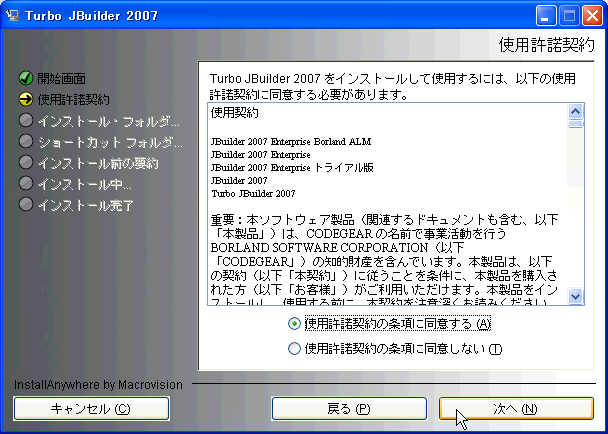Select 使用許諾契約の条項に同意する radio button
Viewport: 608px width, 434px height.
point(294,324)
